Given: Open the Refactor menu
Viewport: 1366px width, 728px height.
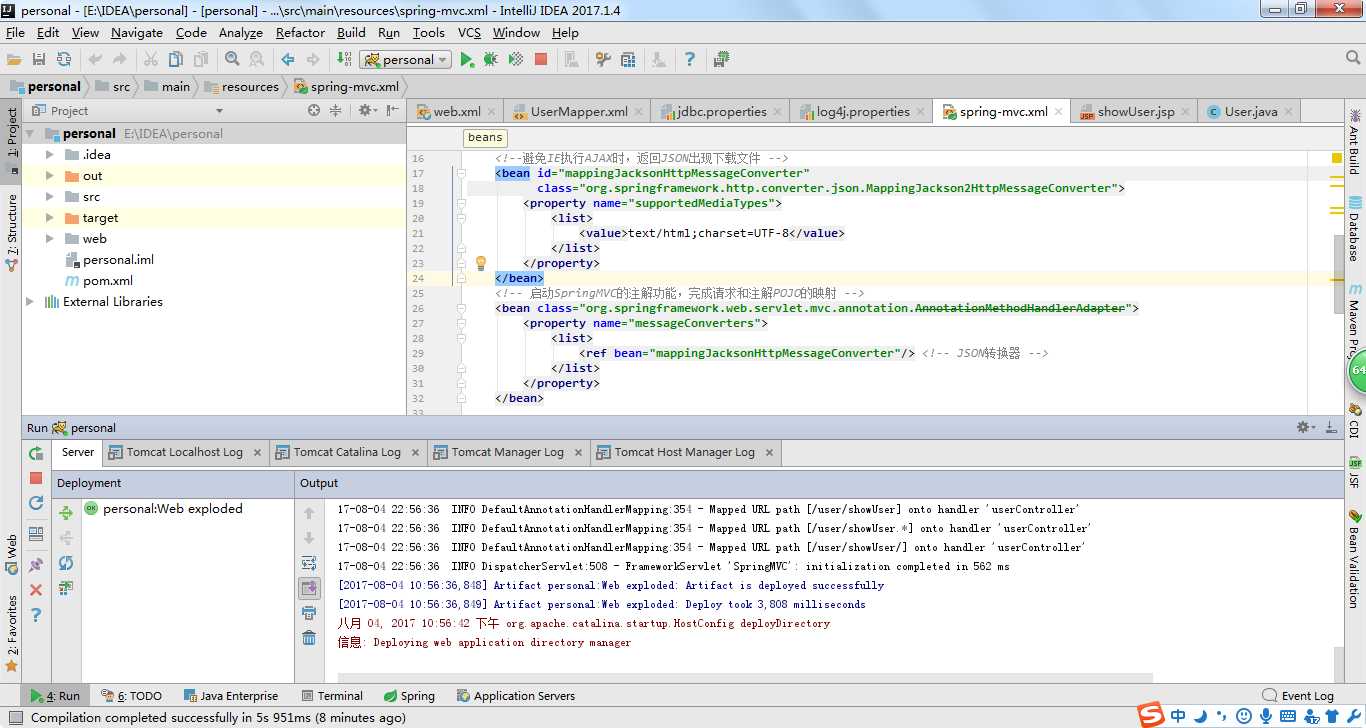Looking at the screenshot, I should (x=300, y=32).
